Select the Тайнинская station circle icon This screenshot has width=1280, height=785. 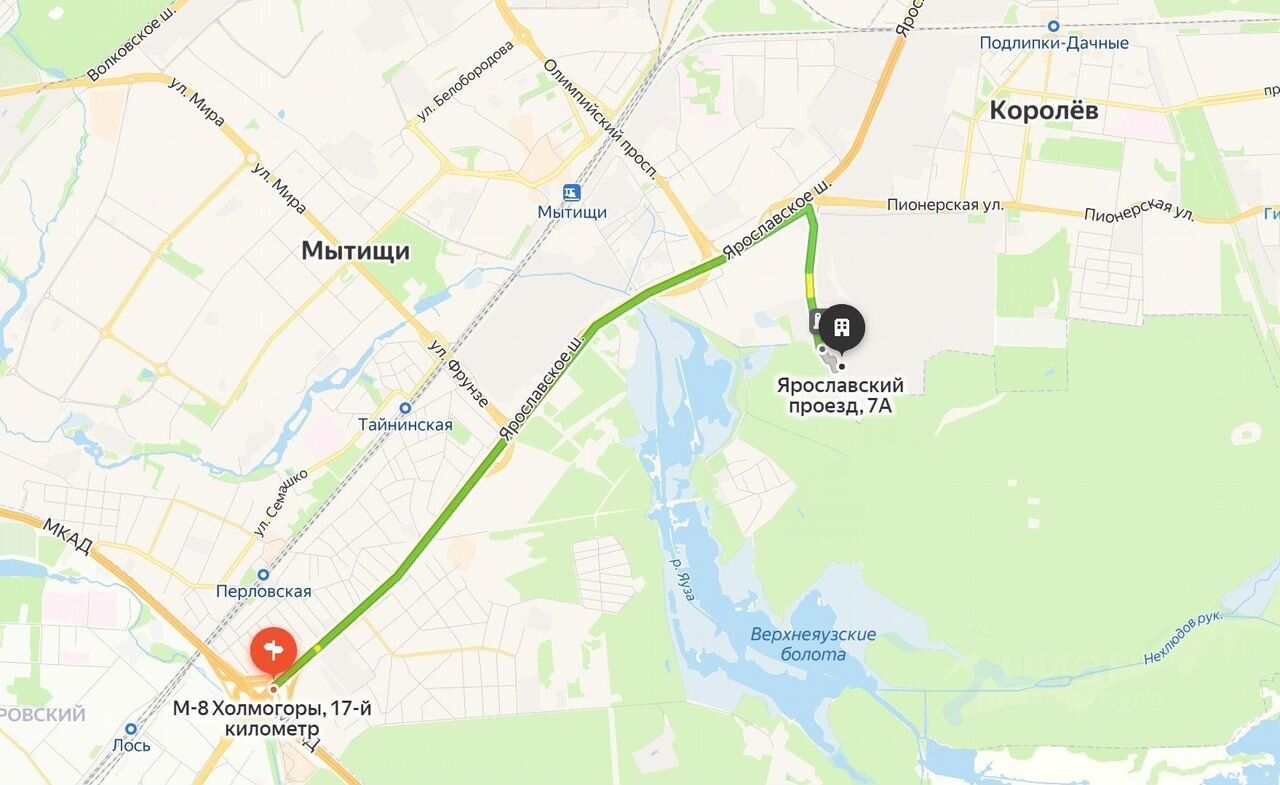(x=405, y=408)
